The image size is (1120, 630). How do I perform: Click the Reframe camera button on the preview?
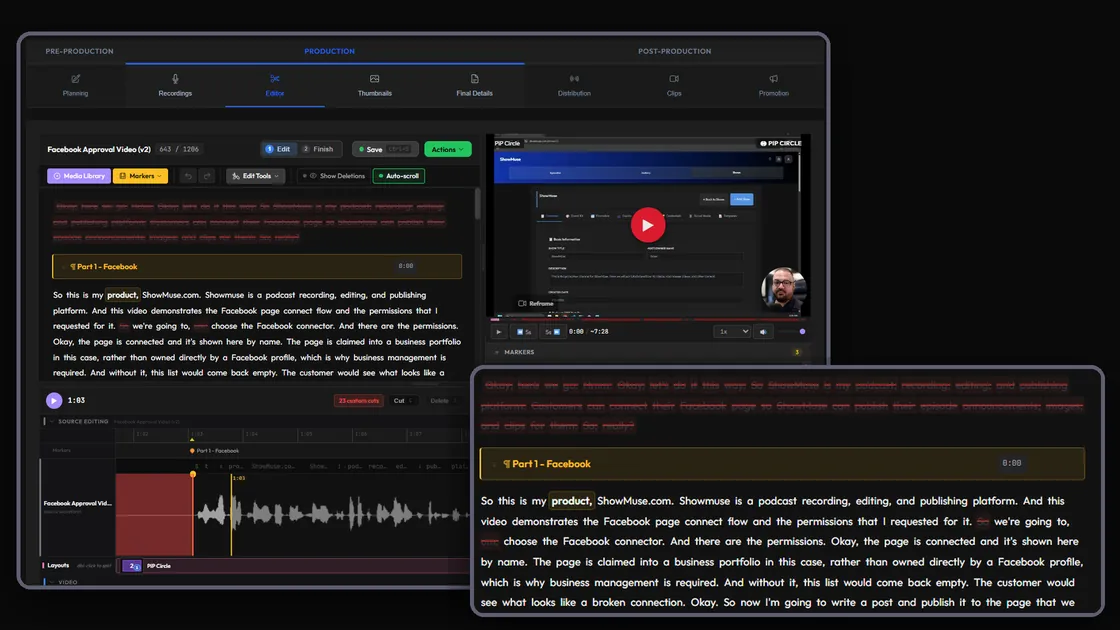[x=536, y=304]
